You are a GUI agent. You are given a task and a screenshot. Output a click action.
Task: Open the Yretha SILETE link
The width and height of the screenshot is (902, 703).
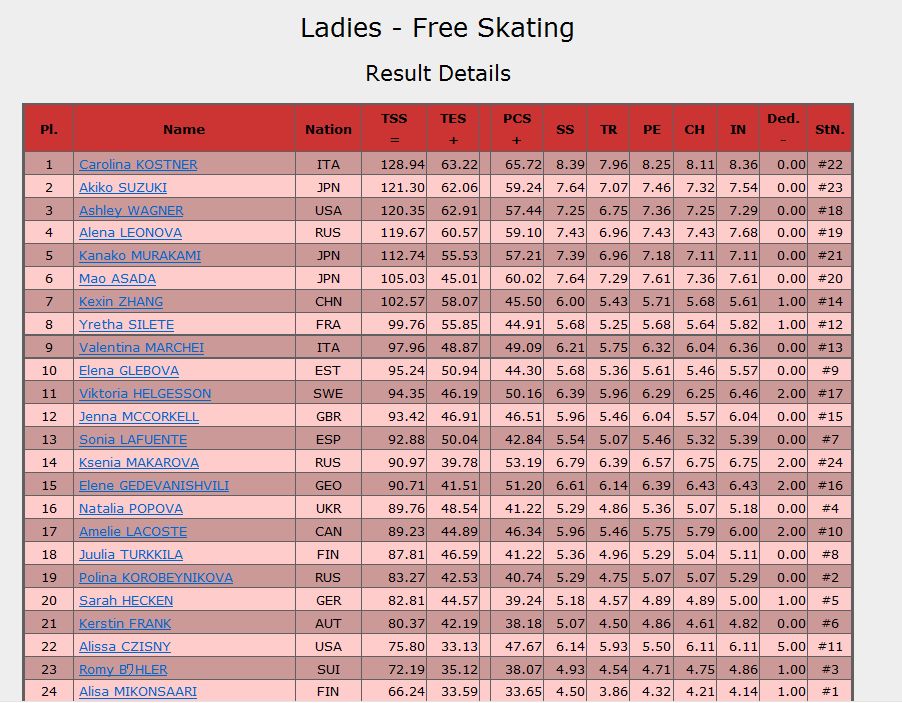tap(127, 325)
